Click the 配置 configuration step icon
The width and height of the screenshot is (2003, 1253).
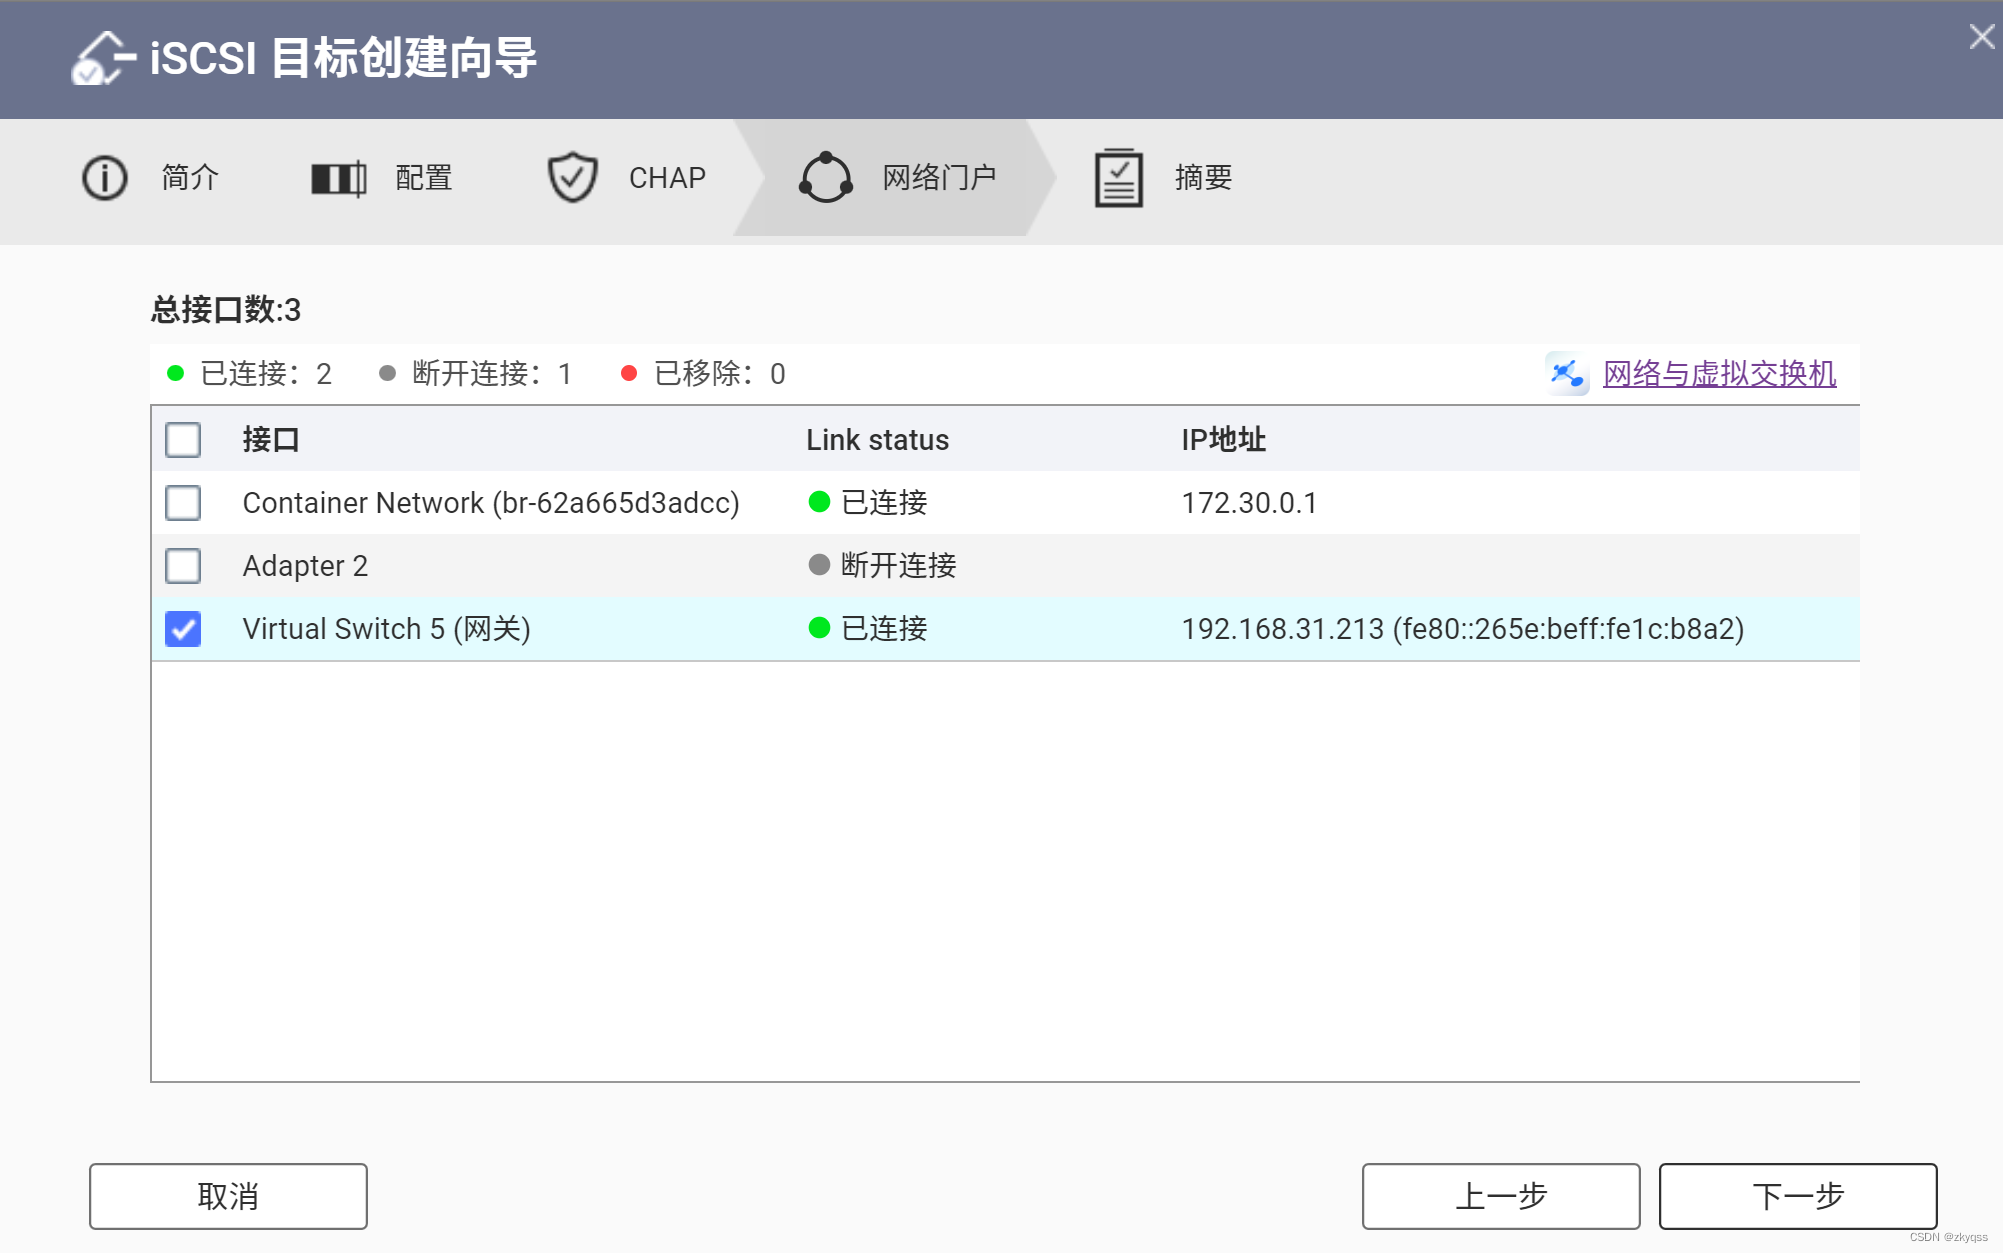click(x=337, y=177)
